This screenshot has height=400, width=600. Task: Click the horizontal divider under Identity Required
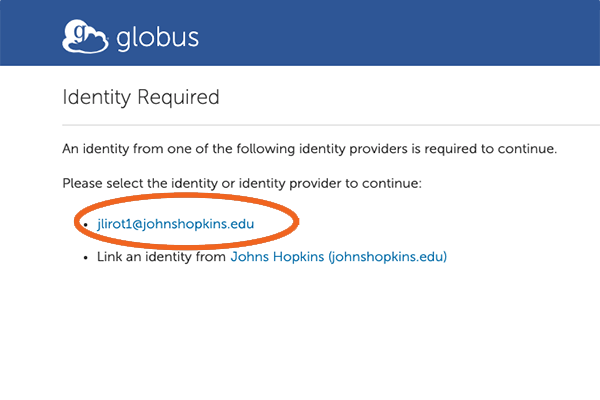pos(331,125)
